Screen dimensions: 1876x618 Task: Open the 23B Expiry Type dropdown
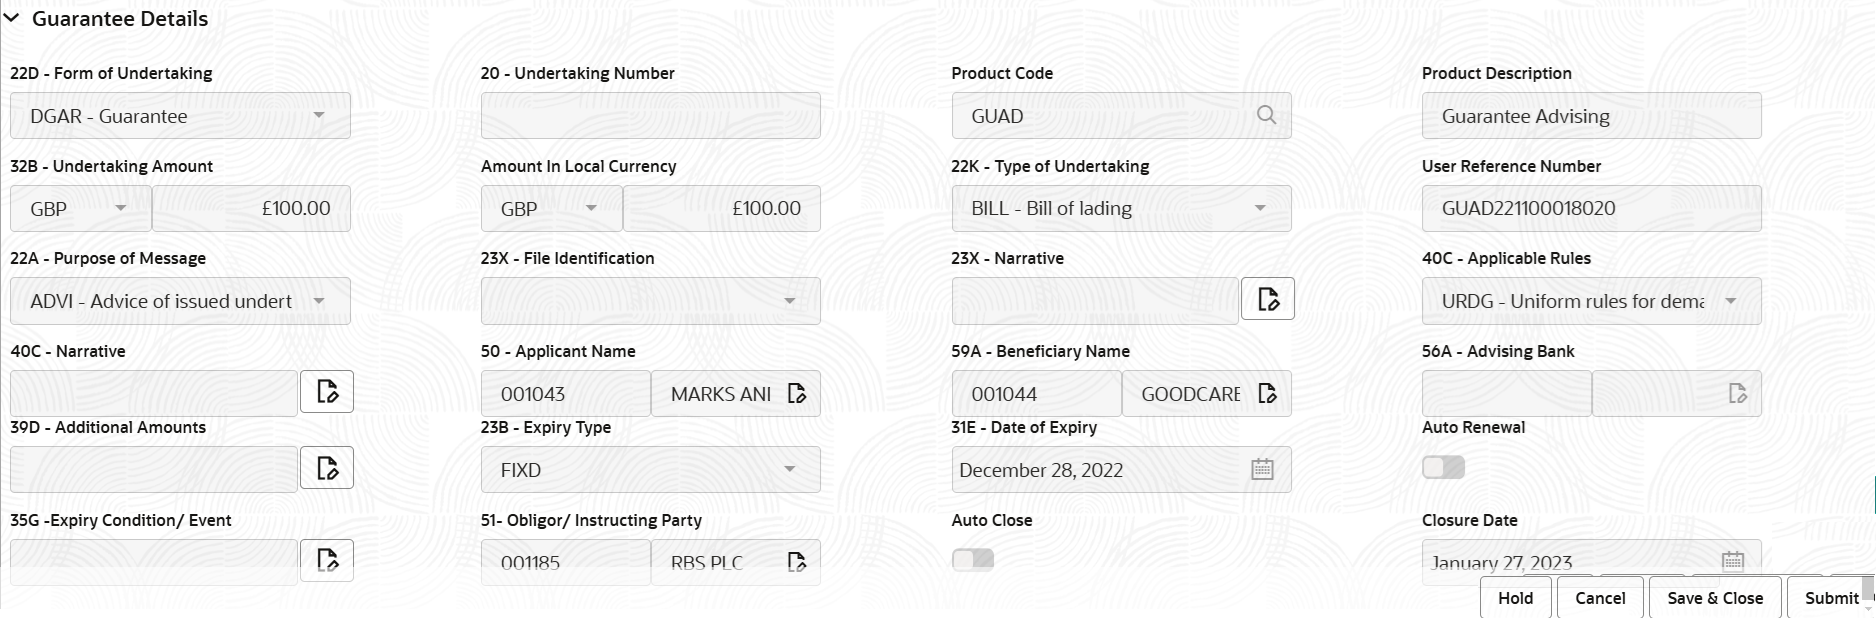(x=790, y=468)
